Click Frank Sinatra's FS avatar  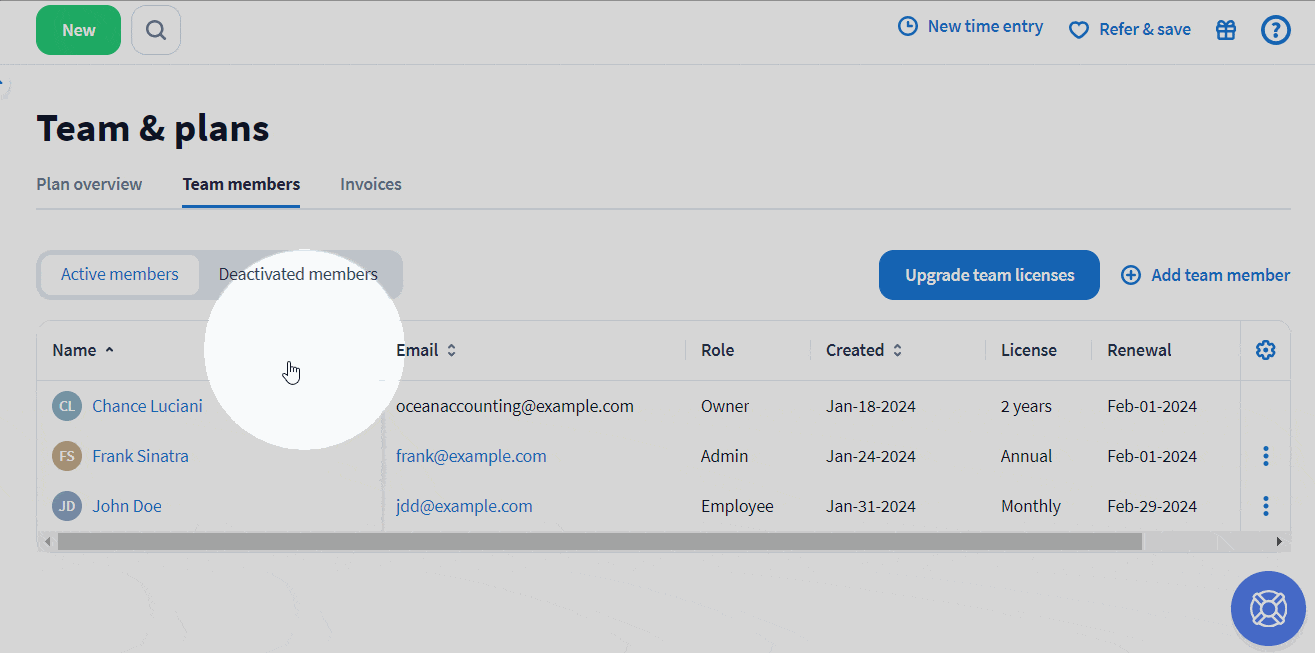coord(67,456)
